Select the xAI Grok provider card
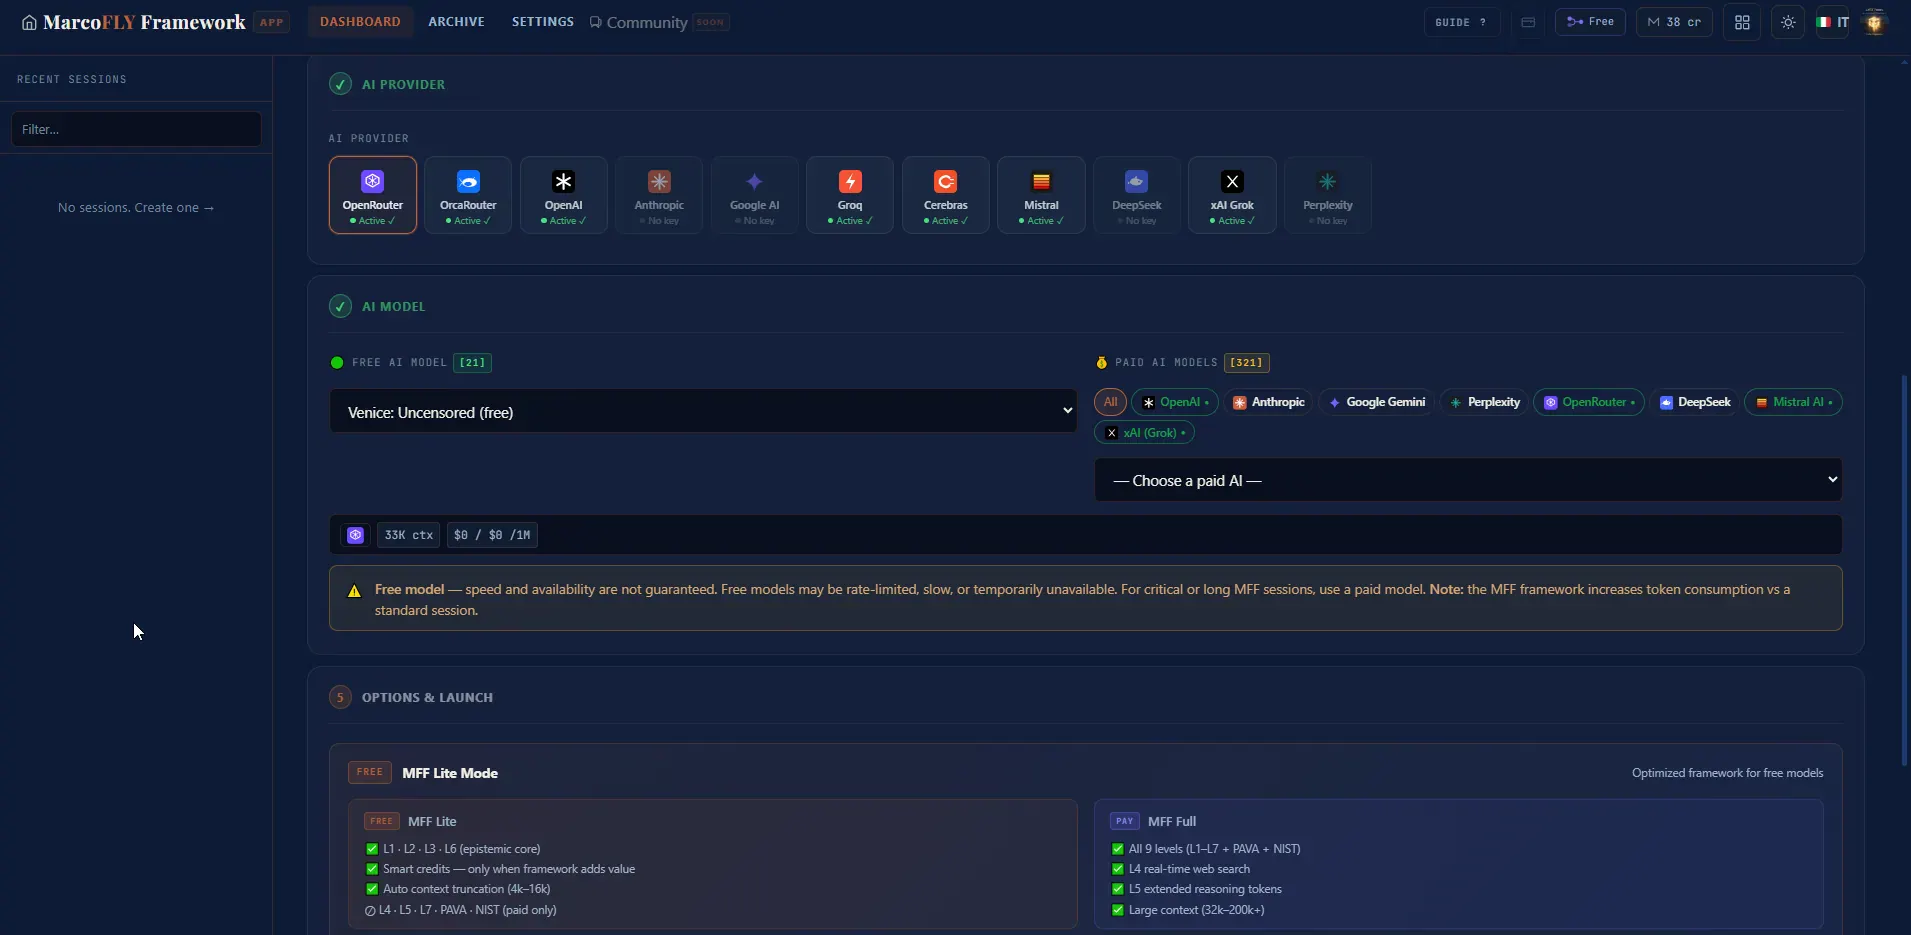 point(1232,195)
